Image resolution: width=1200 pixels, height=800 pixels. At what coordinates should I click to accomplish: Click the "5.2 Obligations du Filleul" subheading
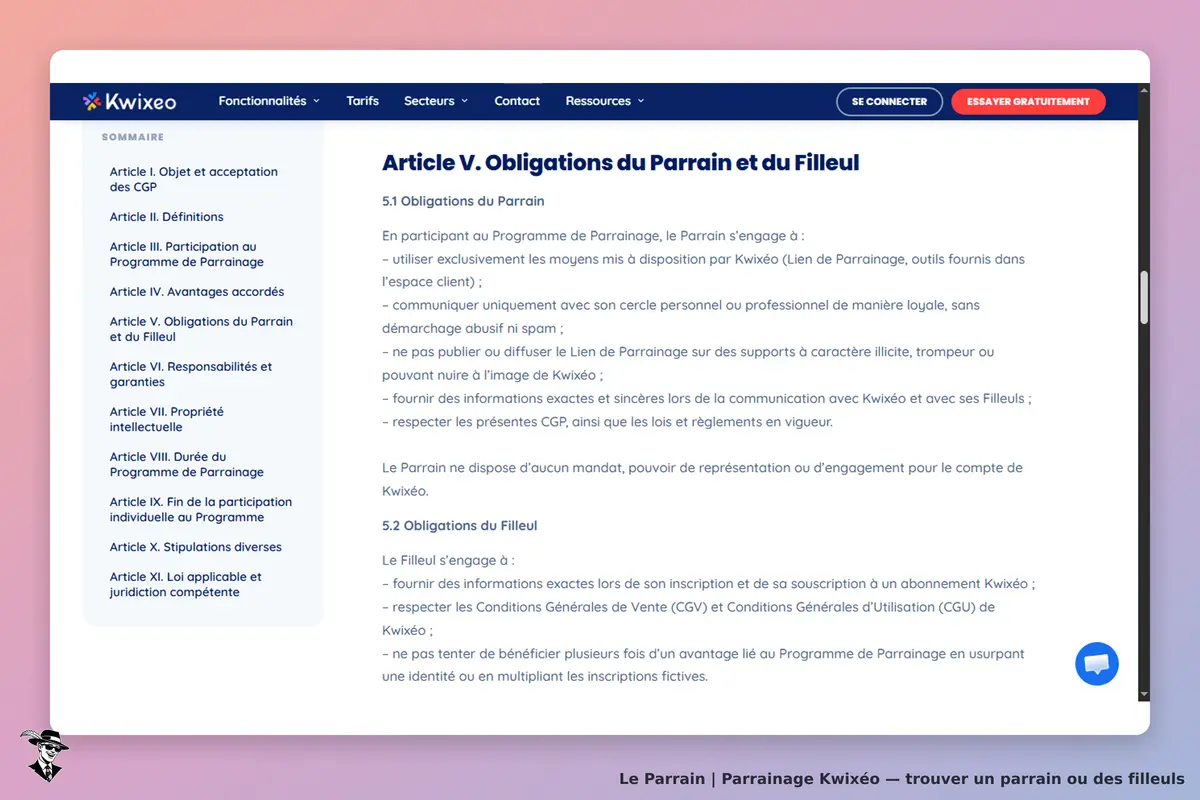[460, 526]
